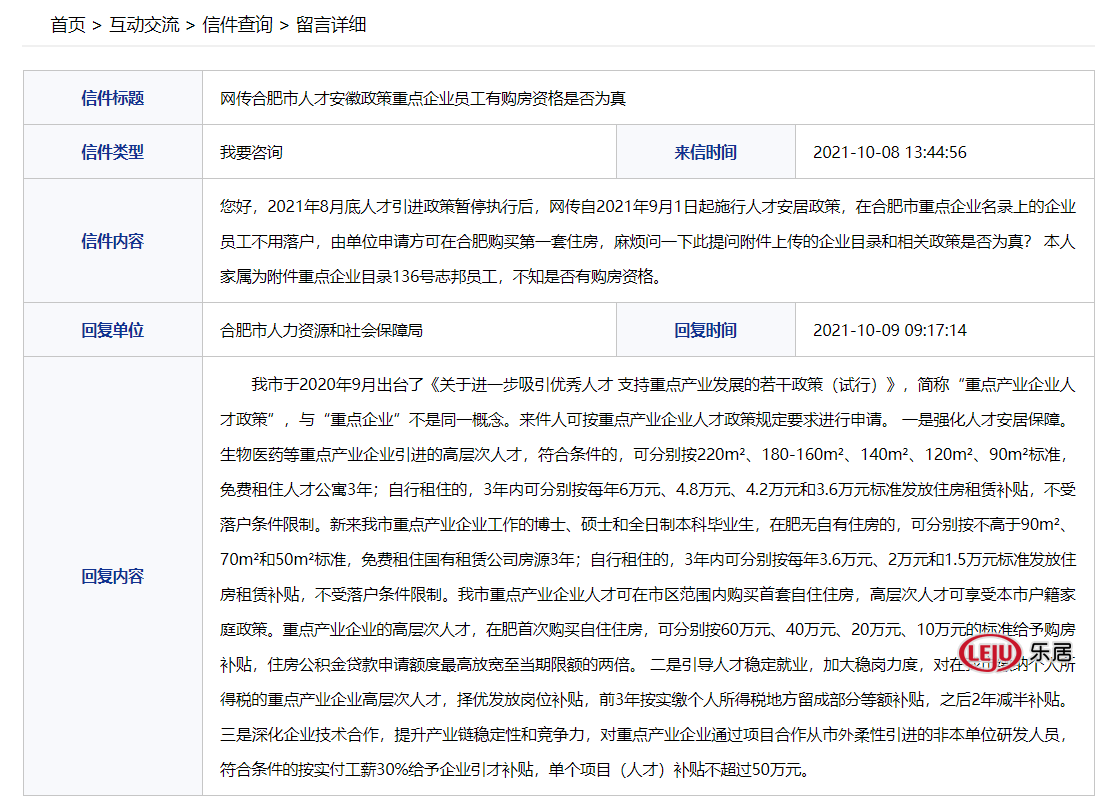Select the 回复时间 header cell
Viewport: 1118px width, 808px height.
click(x=706, y=330)
